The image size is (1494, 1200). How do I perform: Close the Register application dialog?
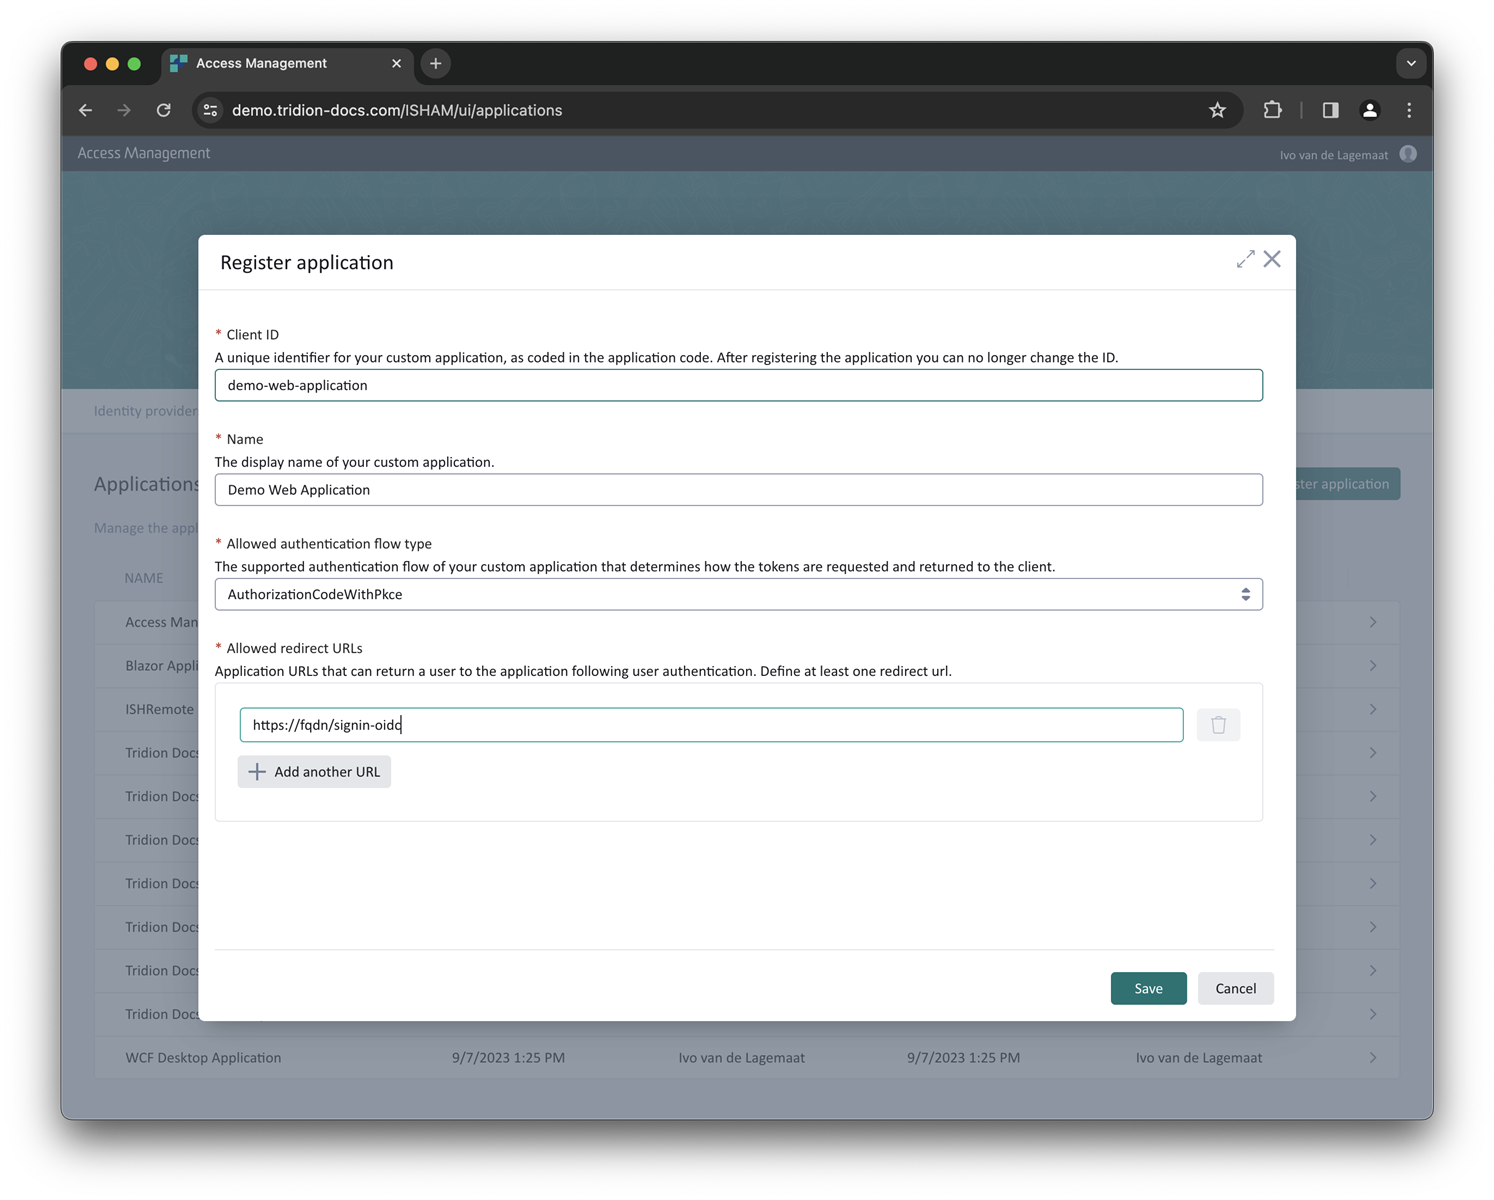click(x=1272, y=259)
